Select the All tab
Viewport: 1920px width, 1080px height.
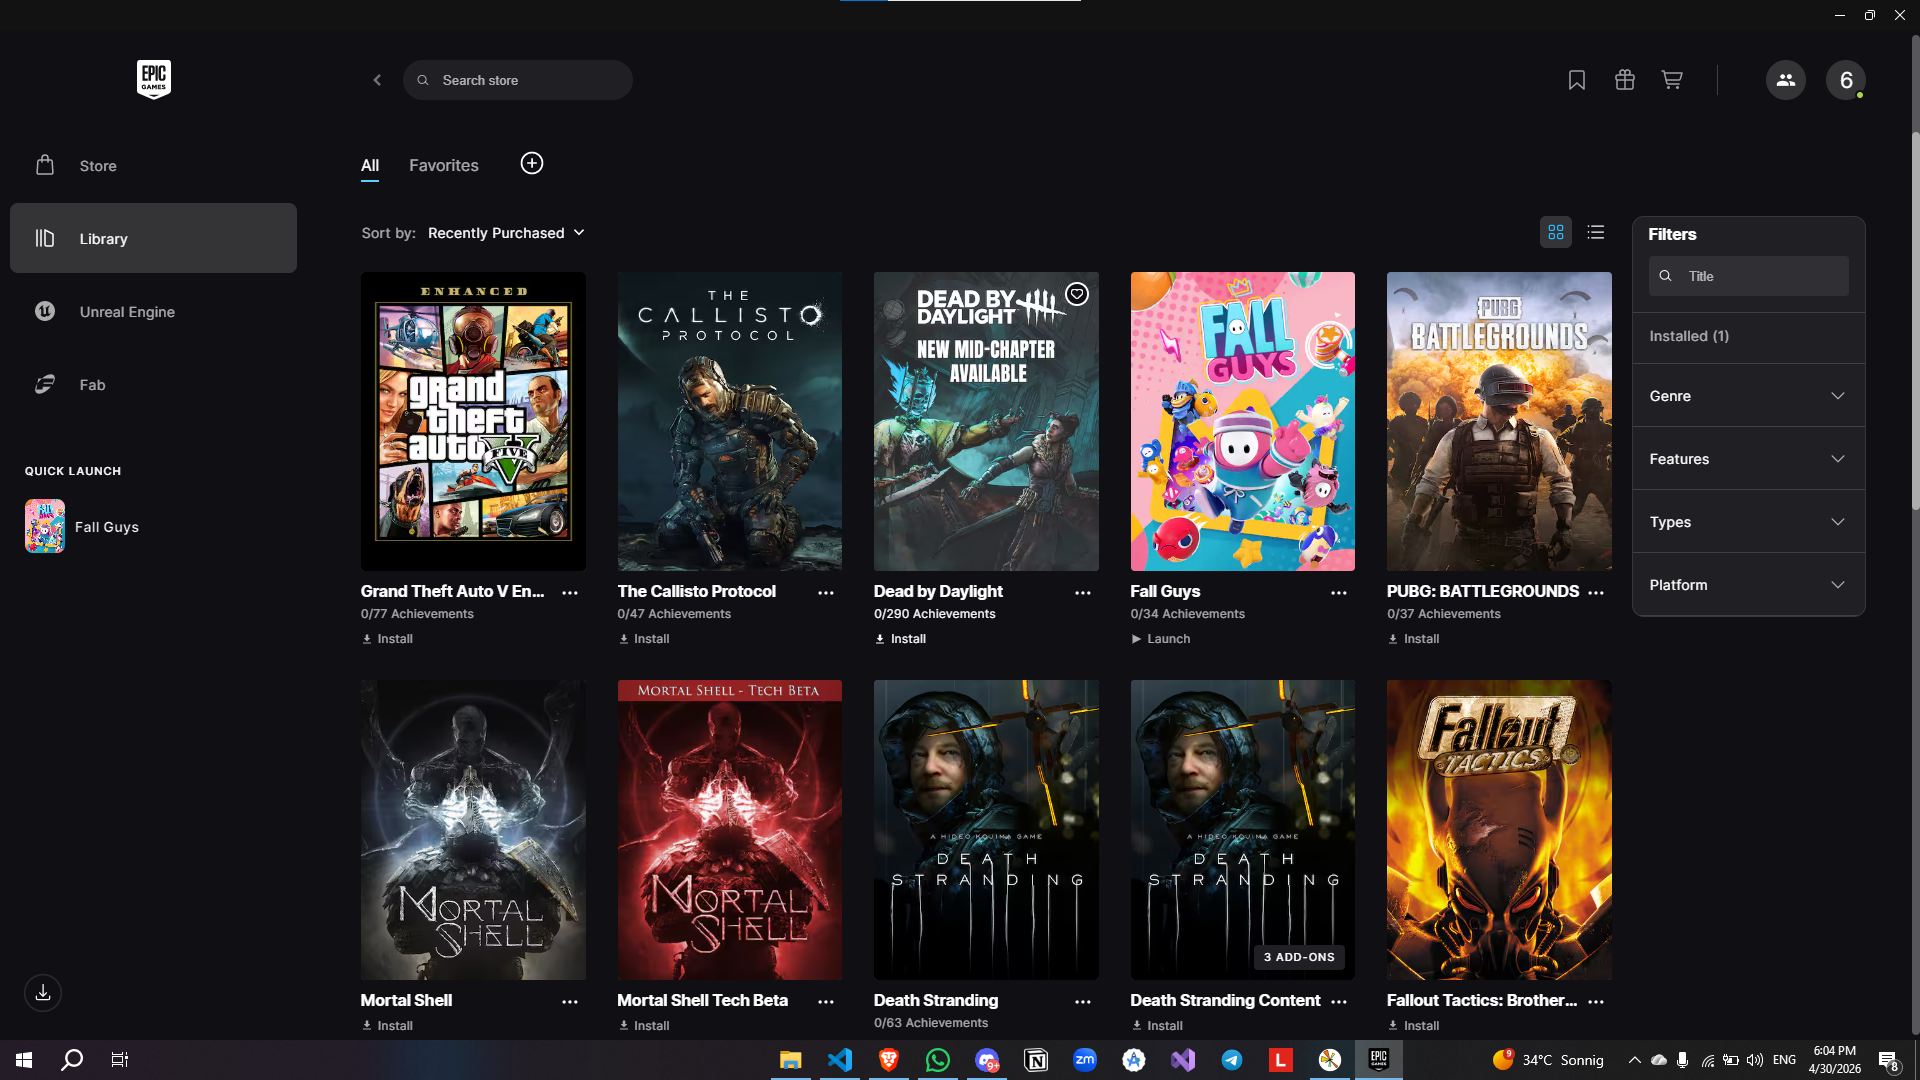370,165
